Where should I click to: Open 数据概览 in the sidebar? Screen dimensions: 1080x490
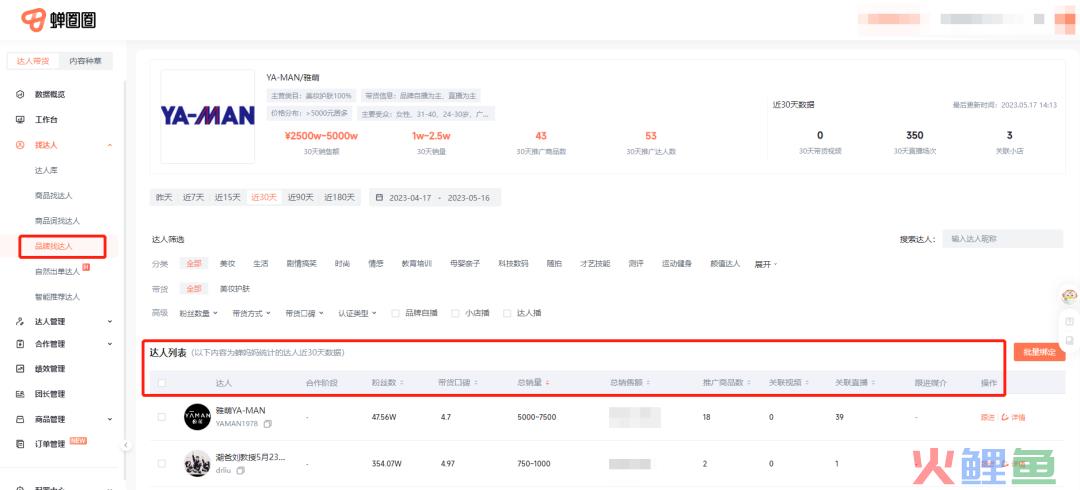50,94
